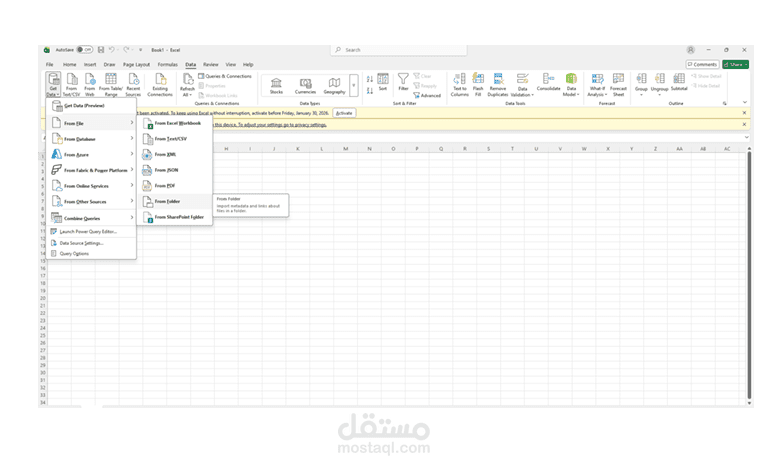This screenshot has height=465, width=769.
Task: Select the Currencies data type
Action: (x=305, y=86)
